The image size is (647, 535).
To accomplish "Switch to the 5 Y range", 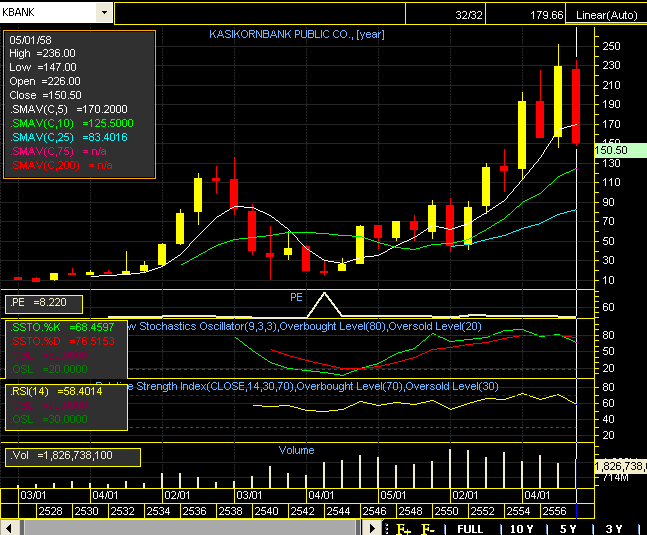I will 568,529.
